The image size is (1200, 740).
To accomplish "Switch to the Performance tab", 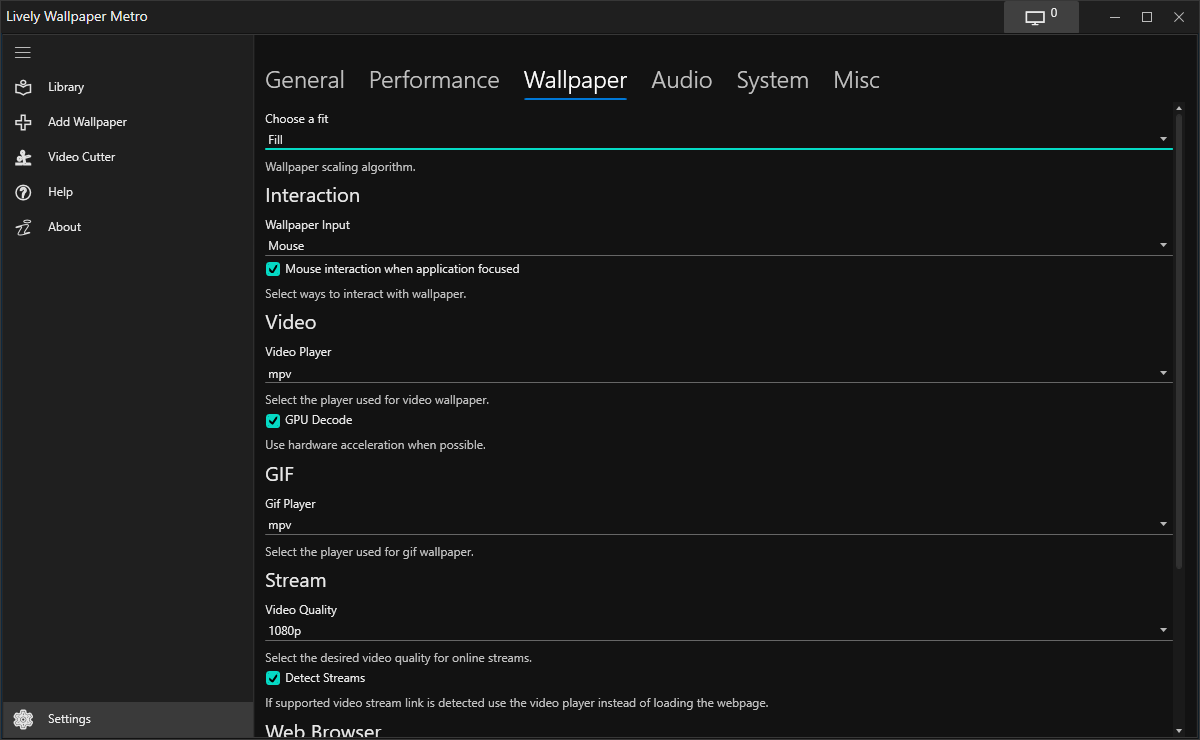I will 434,80.
